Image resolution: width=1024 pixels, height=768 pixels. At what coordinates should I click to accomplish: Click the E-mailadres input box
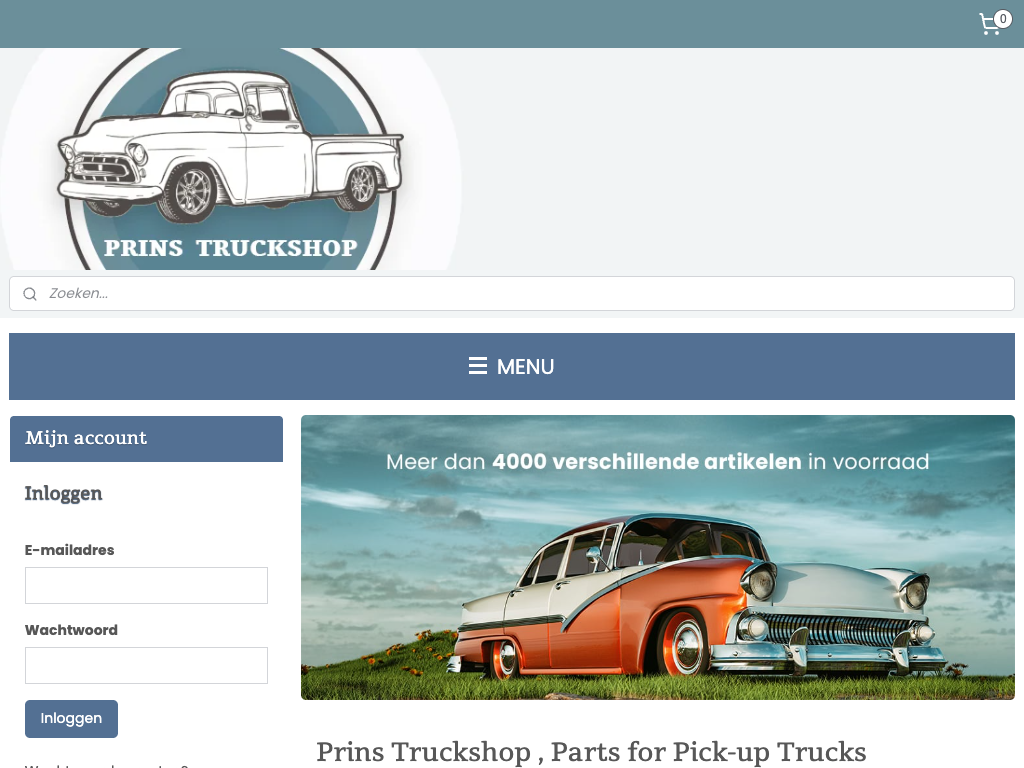tap(146, 585)
